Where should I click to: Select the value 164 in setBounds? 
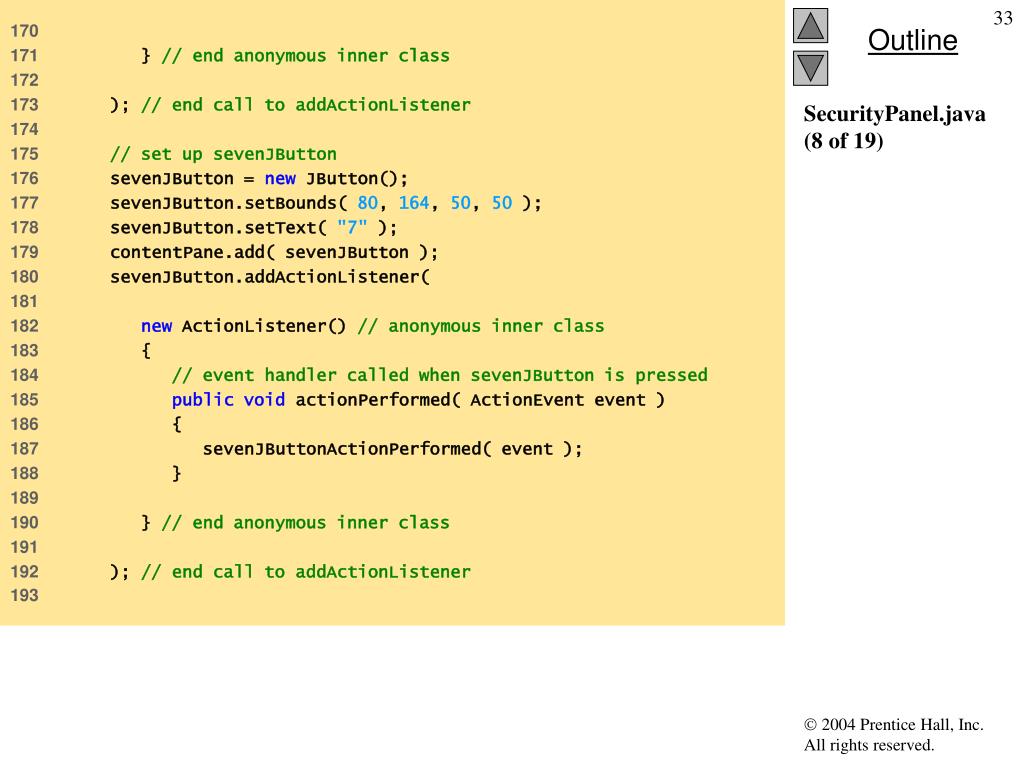pos(414,203)
